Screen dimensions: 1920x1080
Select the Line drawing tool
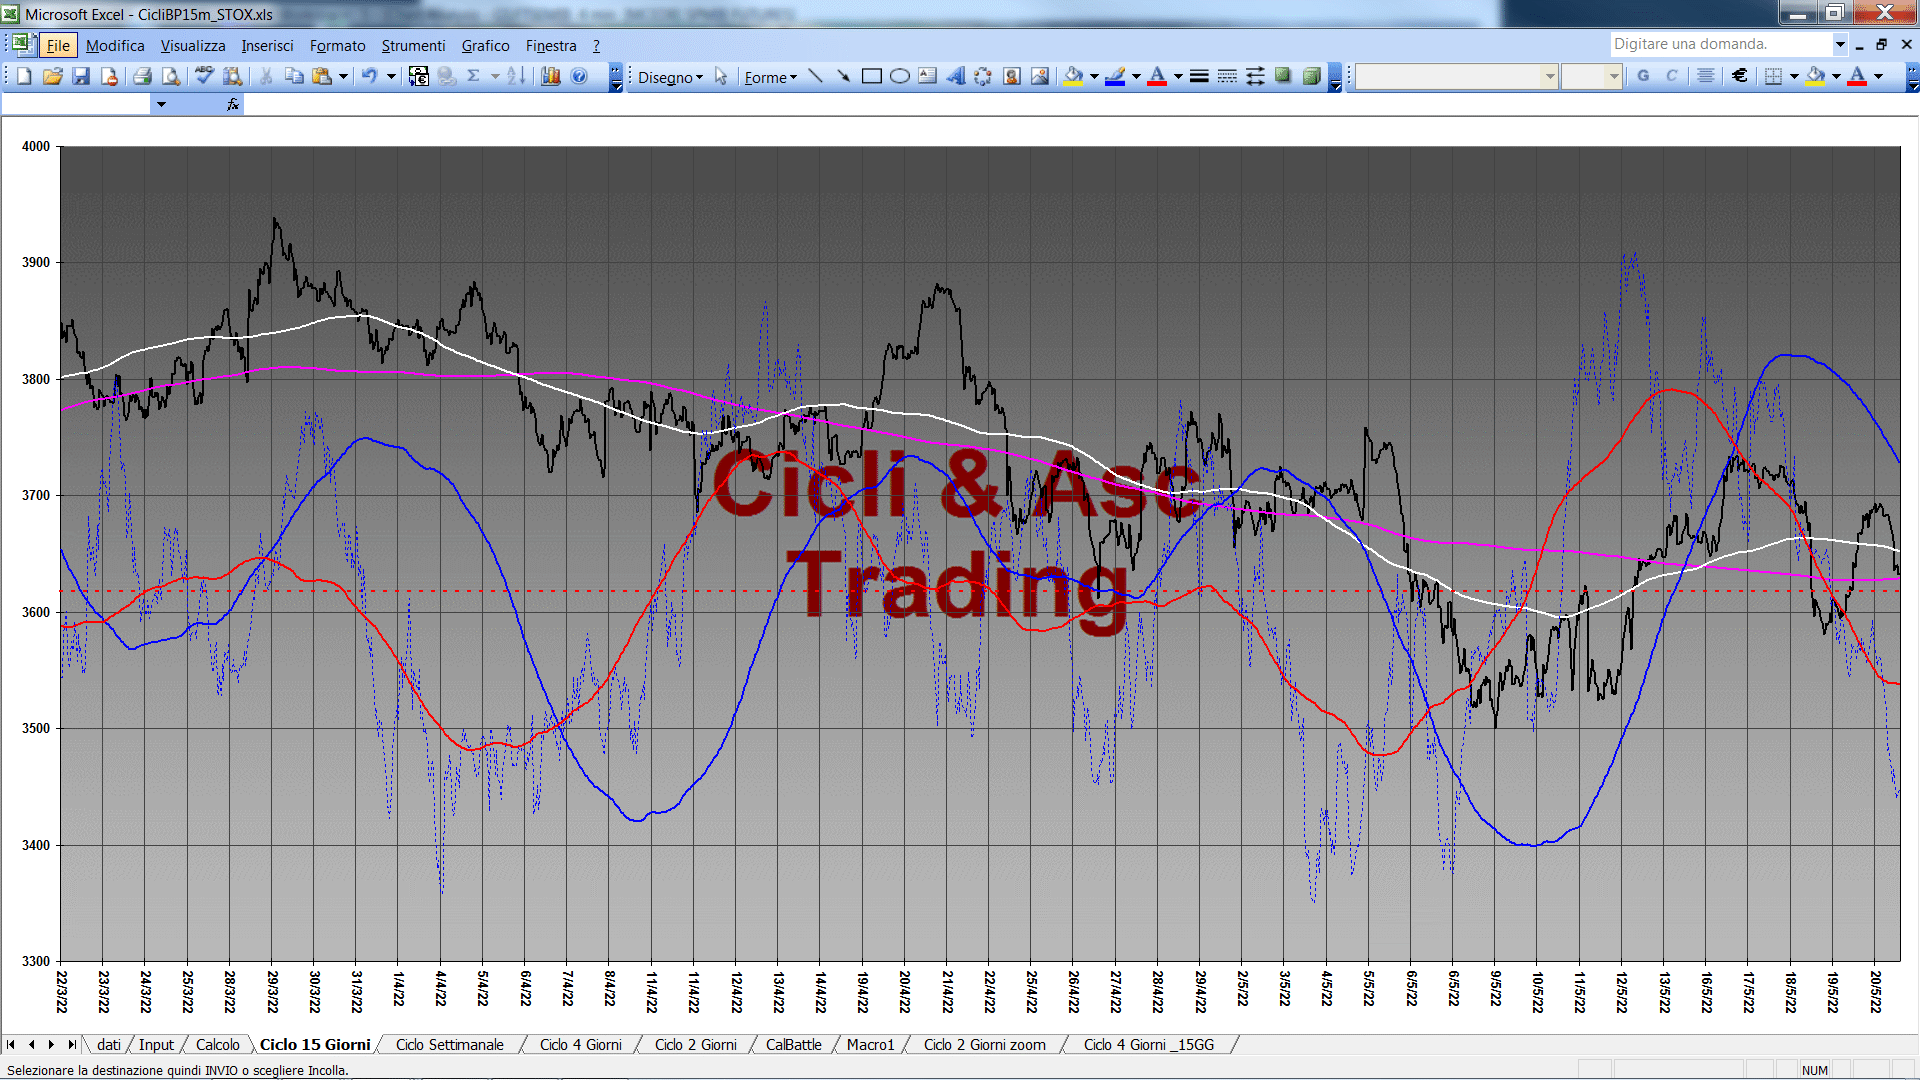point(816,76)
